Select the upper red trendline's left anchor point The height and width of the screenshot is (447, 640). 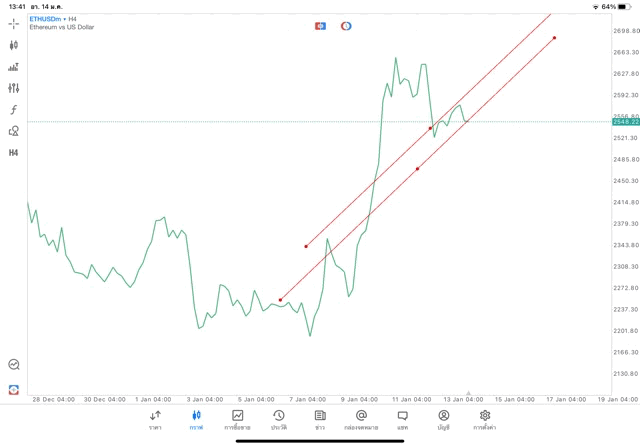(x=306, y=246)
